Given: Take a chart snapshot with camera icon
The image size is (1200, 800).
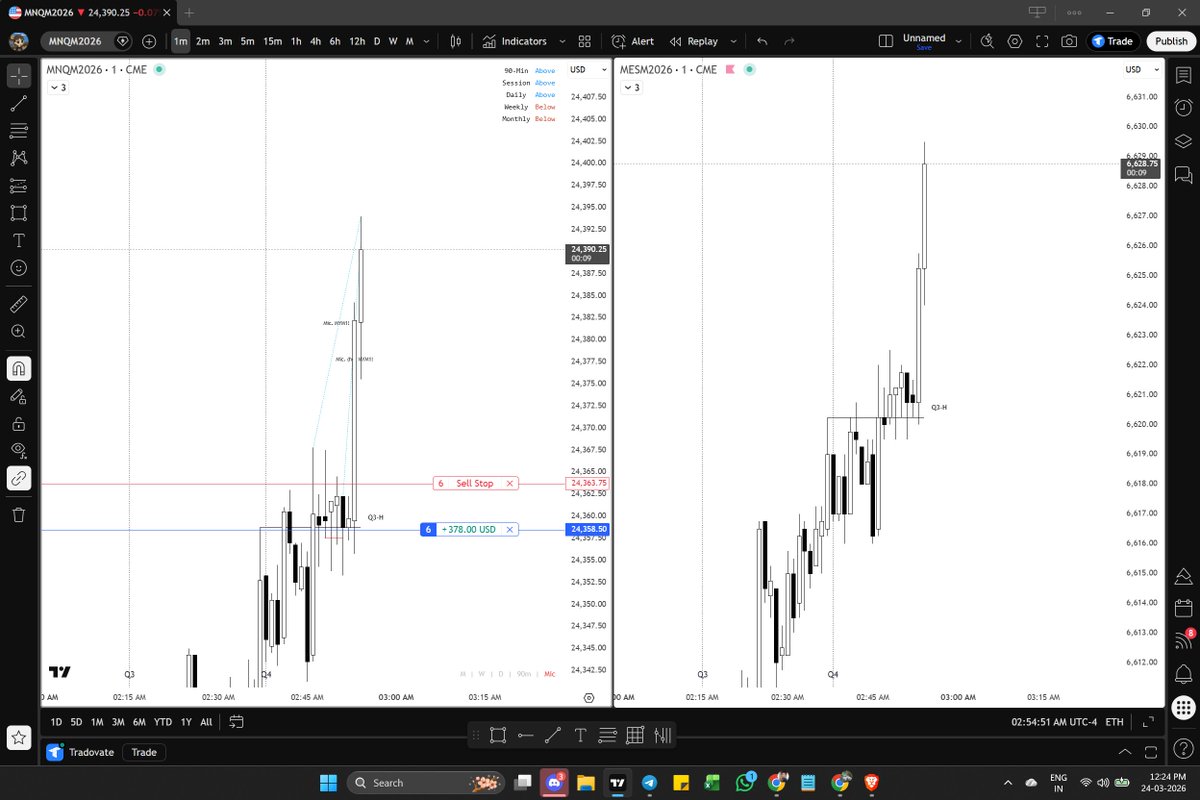Looking at the screenshot, I should [1070, 41].
